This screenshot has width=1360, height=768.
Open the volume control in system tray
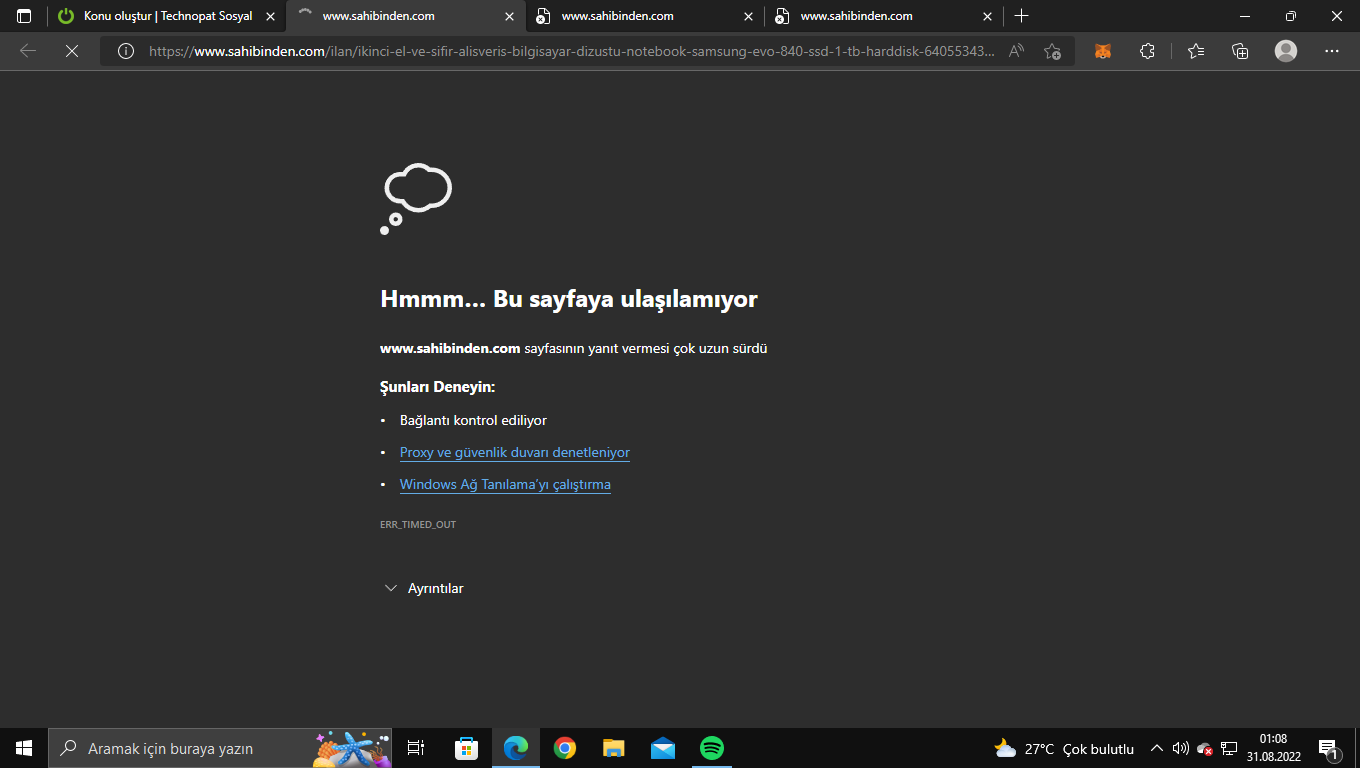[x=1180, y=748]
